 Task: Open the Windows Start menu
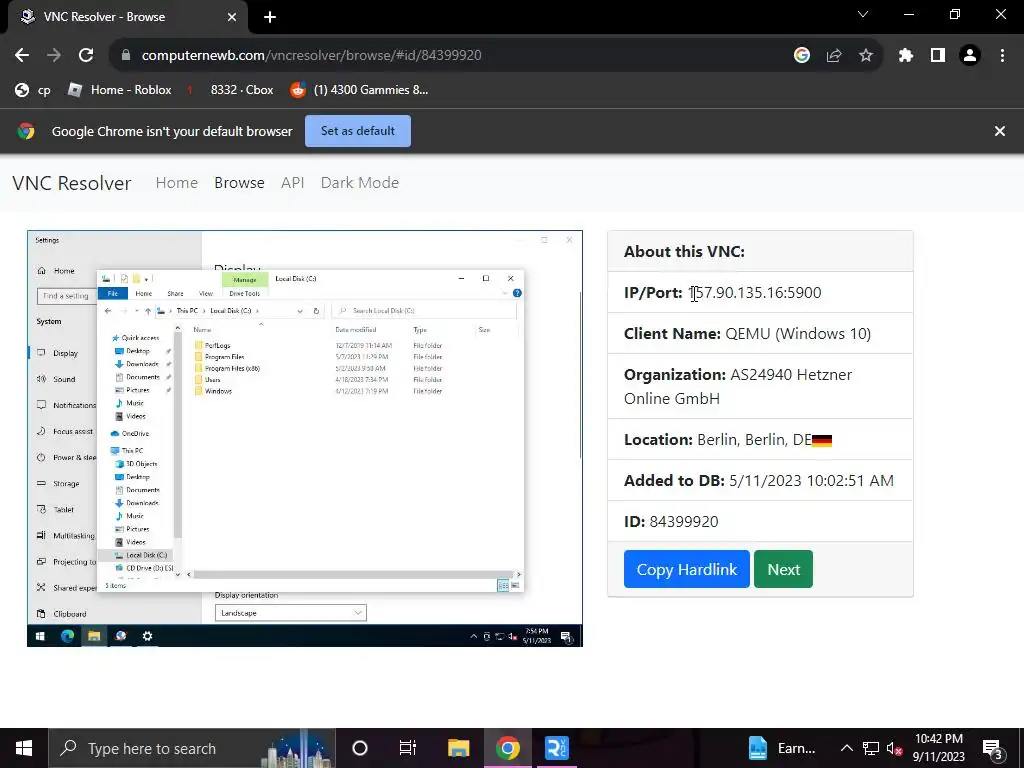(24, 748)
